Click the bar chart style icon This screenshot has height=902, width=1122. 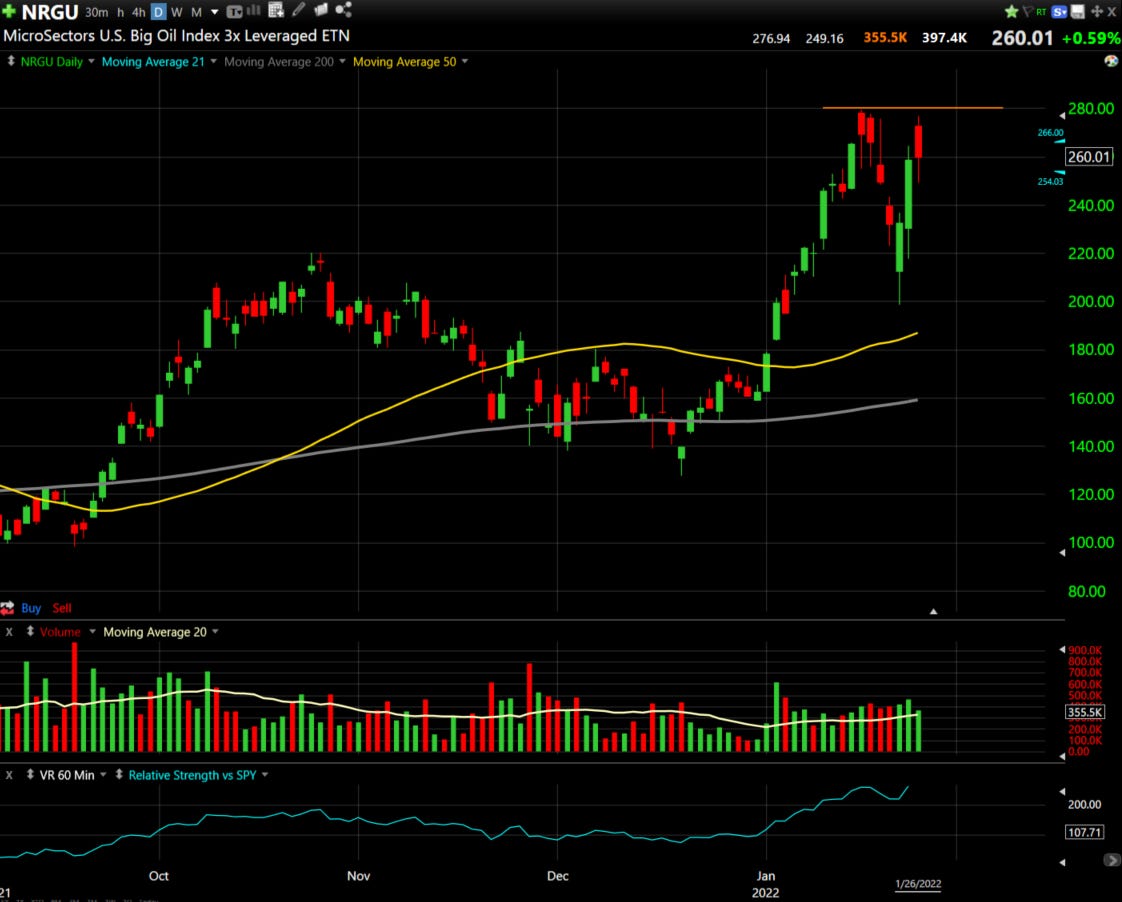coord(254,10)
